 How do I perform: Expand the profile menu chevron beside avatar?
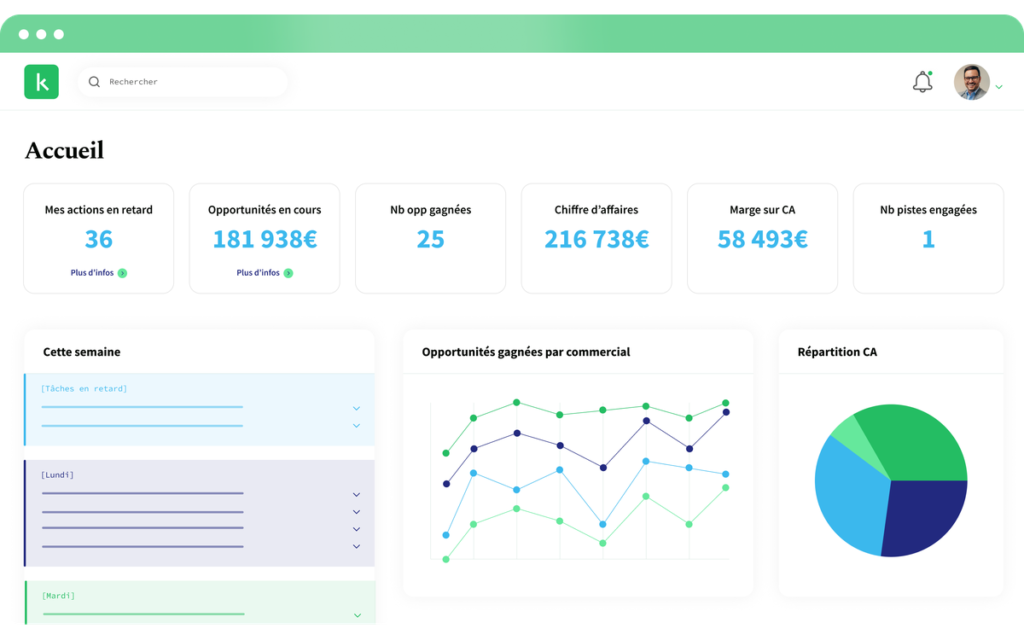tap(999, 86)
